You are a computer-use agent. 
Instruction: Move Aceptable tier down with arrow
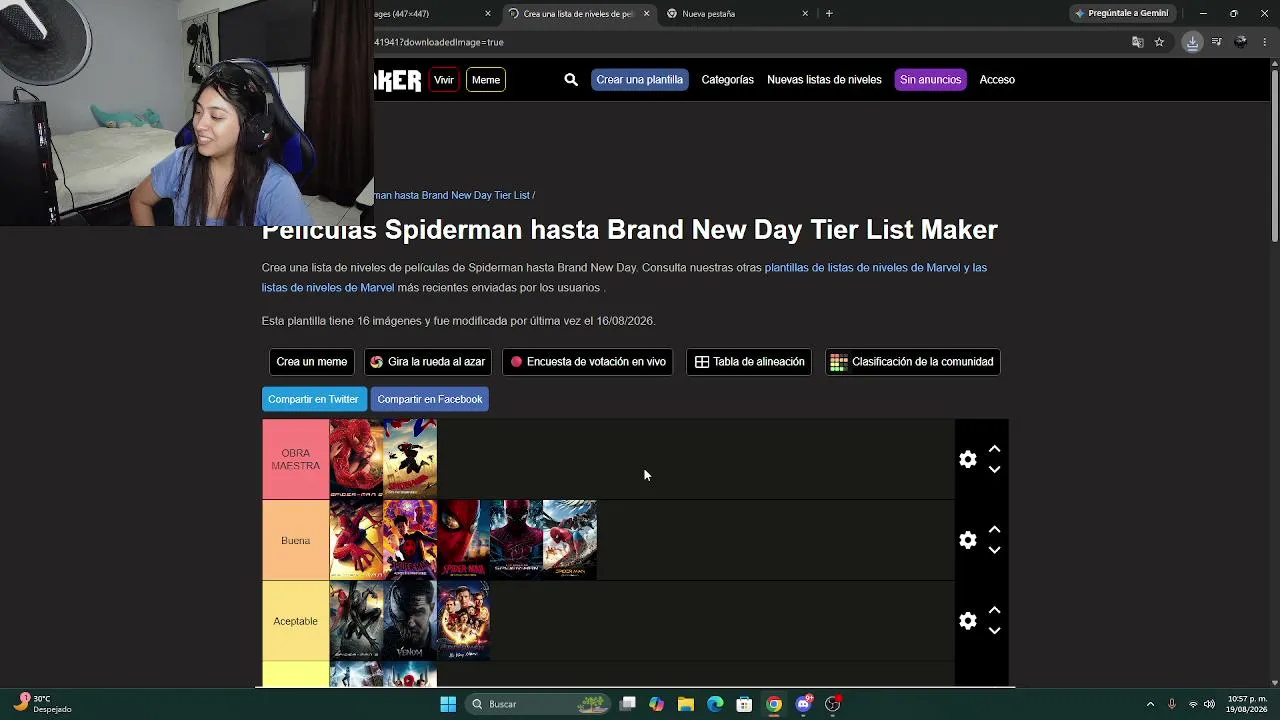tap(994, 631)
